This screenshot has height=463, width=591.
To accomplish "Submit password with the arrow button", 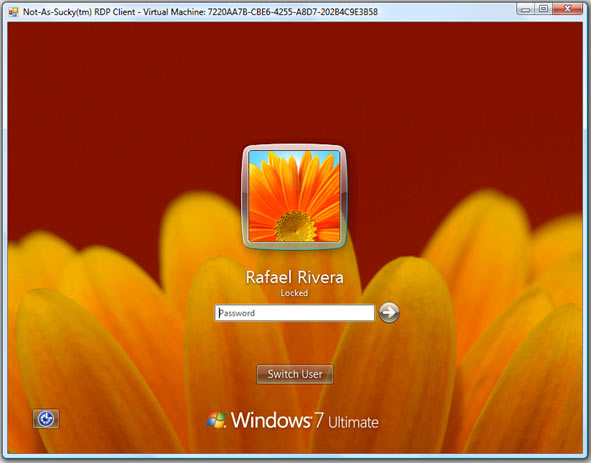I will pyautogui.click(x=389, y=312).
